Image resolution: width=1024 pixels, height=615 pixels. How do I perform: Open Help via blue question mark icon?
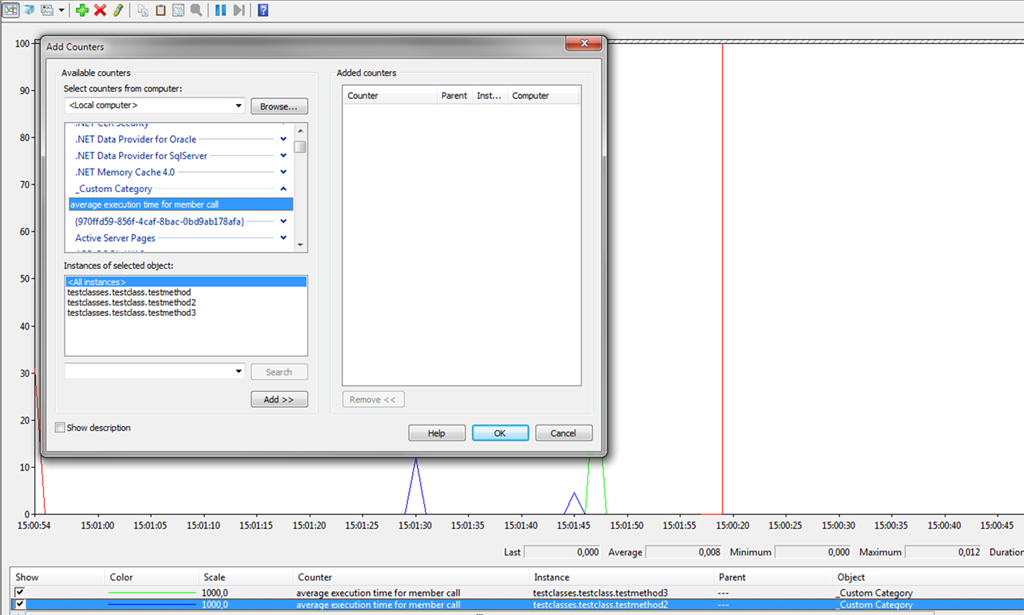coord(263,10)
